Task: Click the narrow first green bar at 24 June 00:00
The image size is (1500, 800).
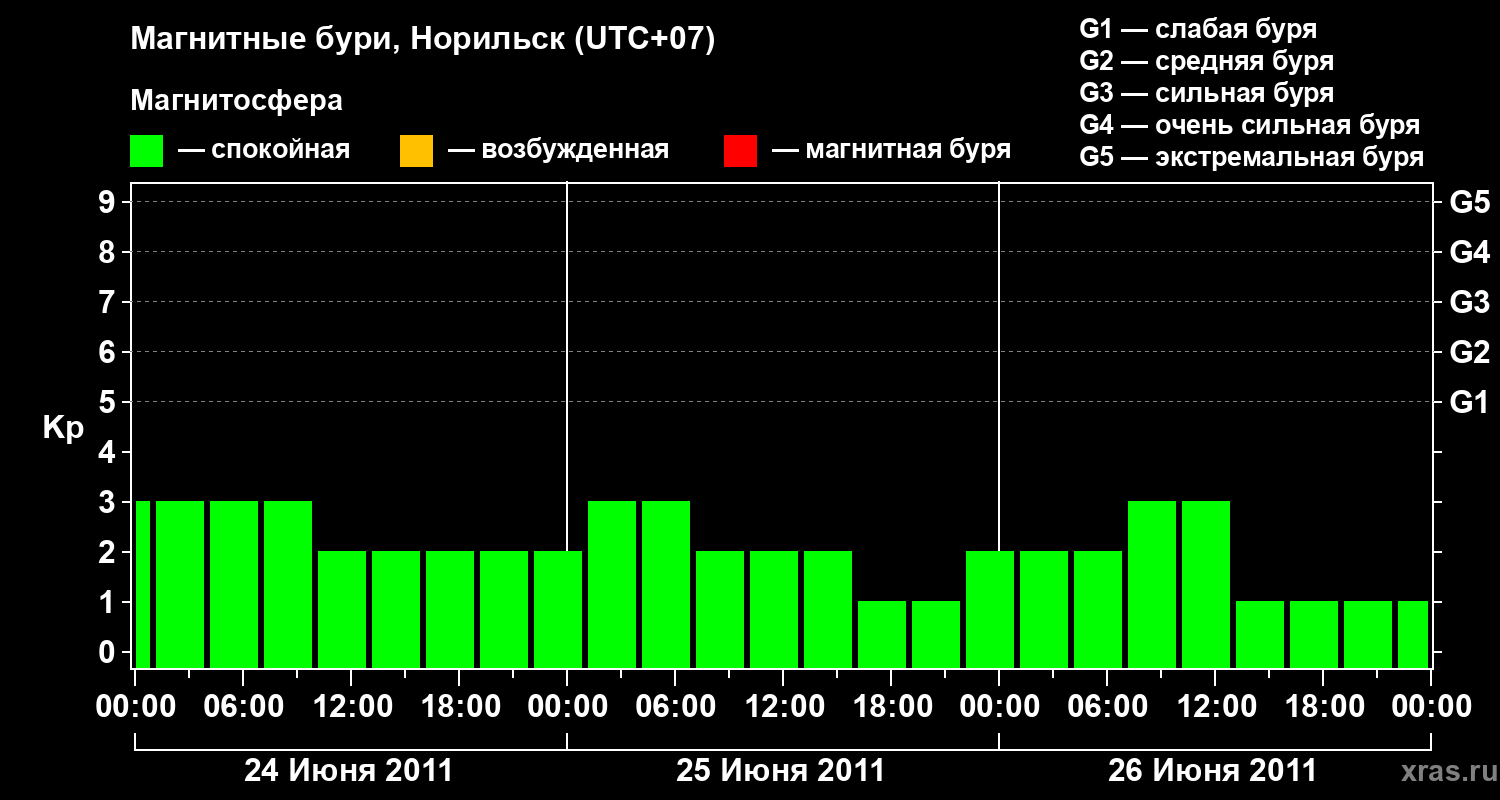Action: pos(142,584)
